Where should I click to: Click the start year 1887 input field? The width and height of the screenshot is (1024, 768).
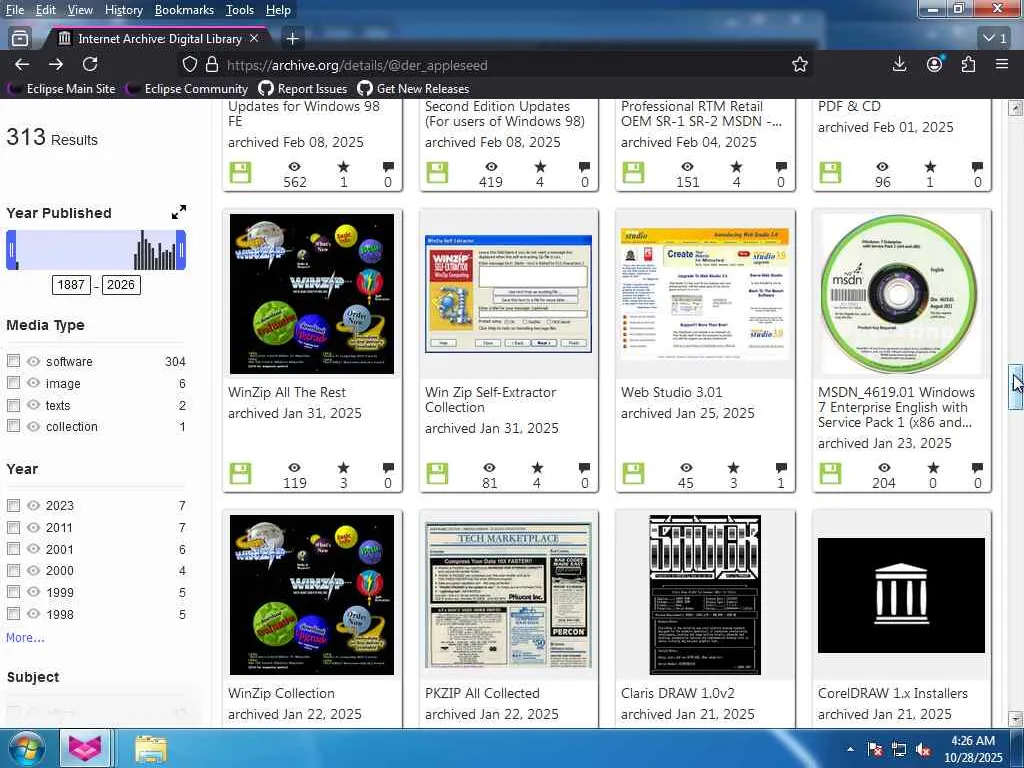coord(71,285)
